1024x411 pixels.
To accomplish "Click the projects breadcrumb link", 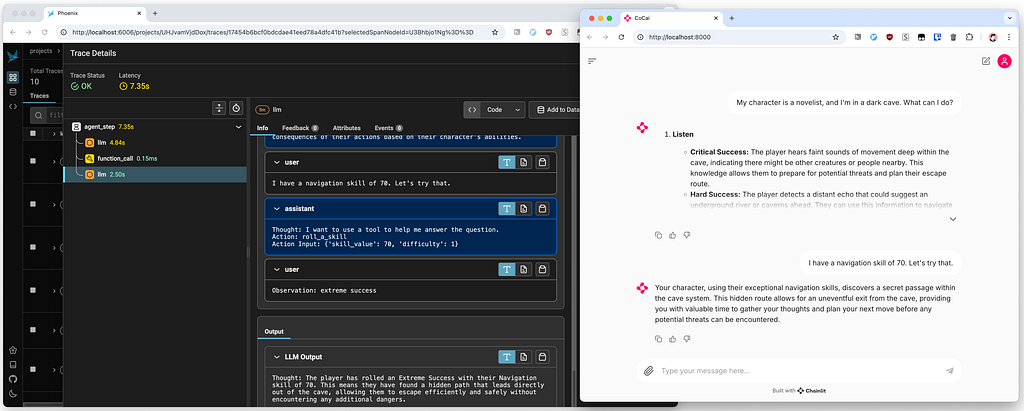I will [40, 50].
